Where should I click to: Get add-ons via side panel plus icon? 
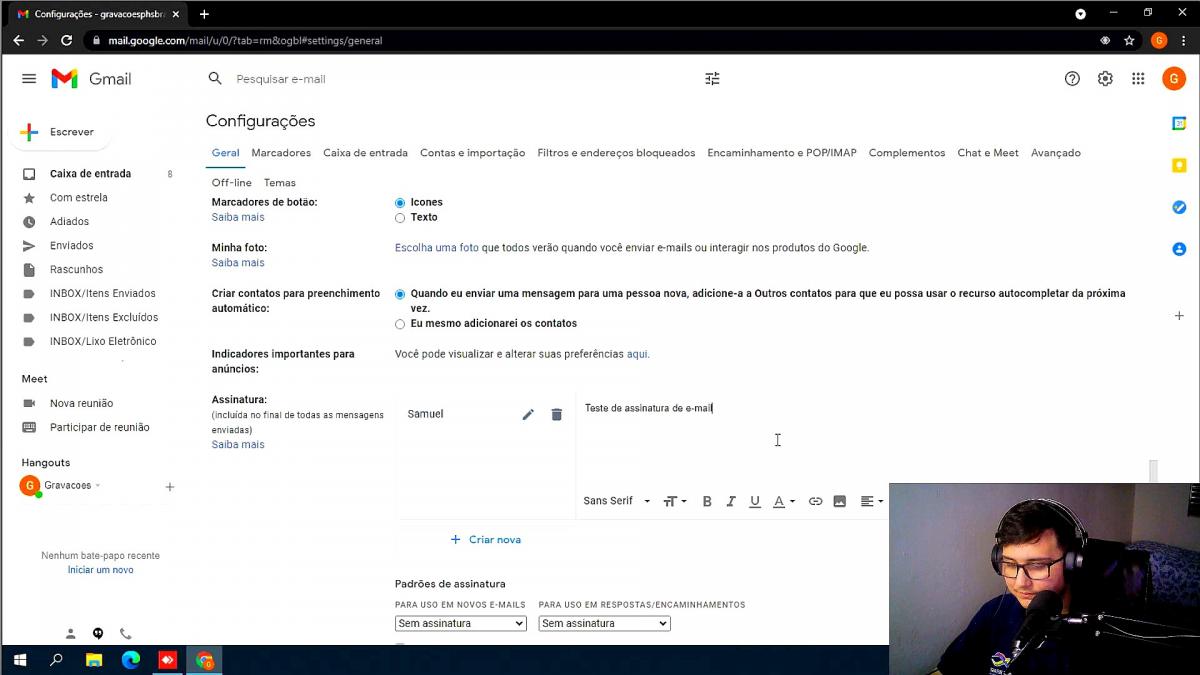1179,315
